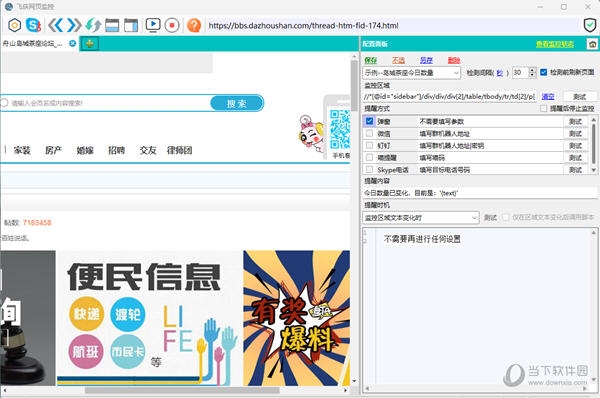Click 测试 button in 微信 row
600x398 pixels.
coord(575,134)
